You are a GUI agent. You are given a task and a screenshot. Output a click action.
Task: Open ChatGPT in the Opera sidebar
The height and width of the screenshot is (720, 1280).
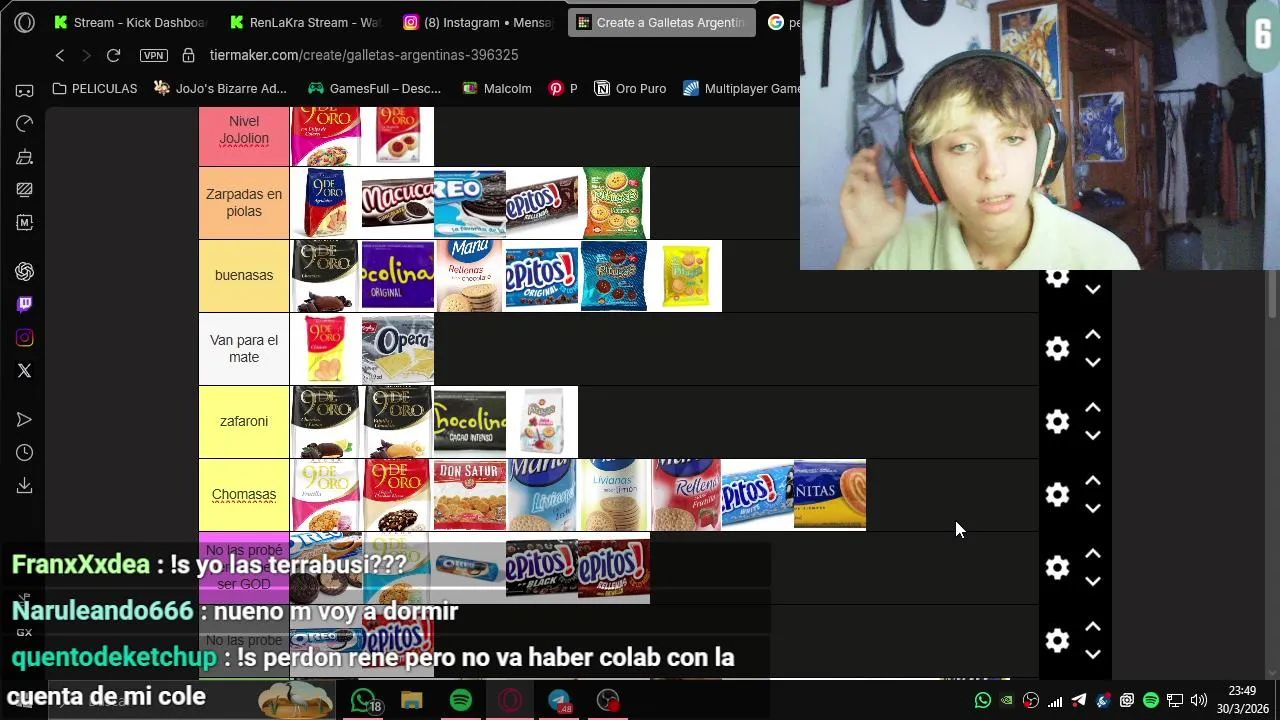(25, 272)
